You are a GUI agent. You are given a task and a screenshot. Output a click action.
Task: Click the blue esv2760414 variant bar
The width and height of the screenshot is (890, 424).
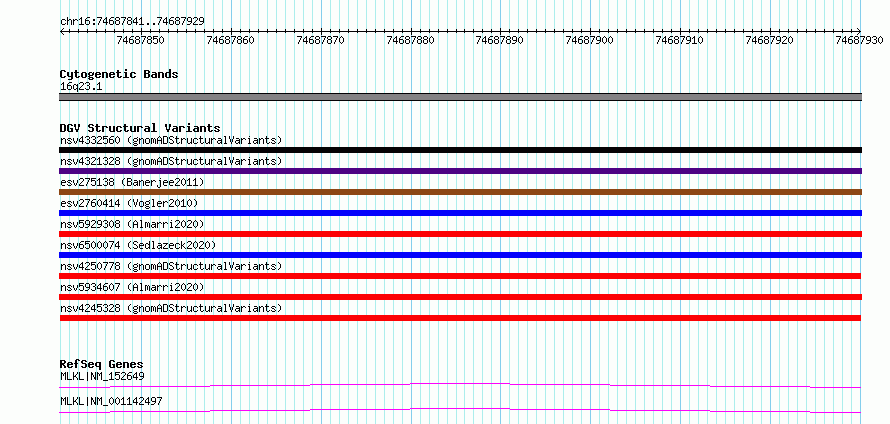click(x=460, y=213)
